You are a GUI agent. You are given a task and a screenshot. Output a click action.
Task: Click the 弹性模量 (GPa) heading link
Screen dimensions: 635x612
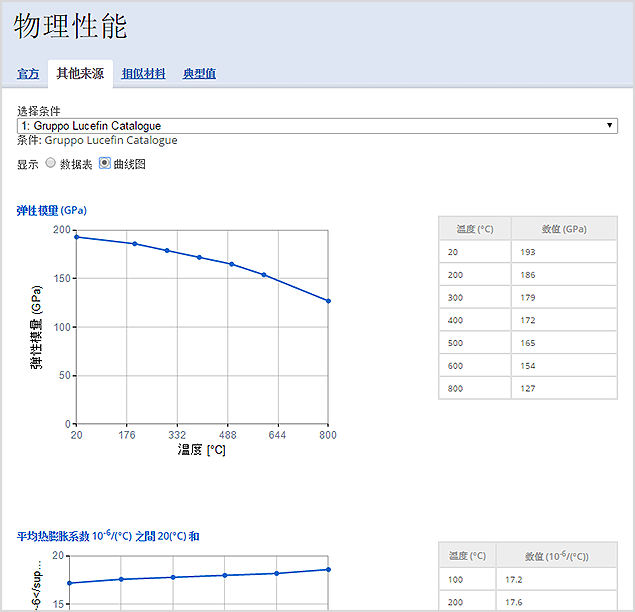(x=52, y=211)
